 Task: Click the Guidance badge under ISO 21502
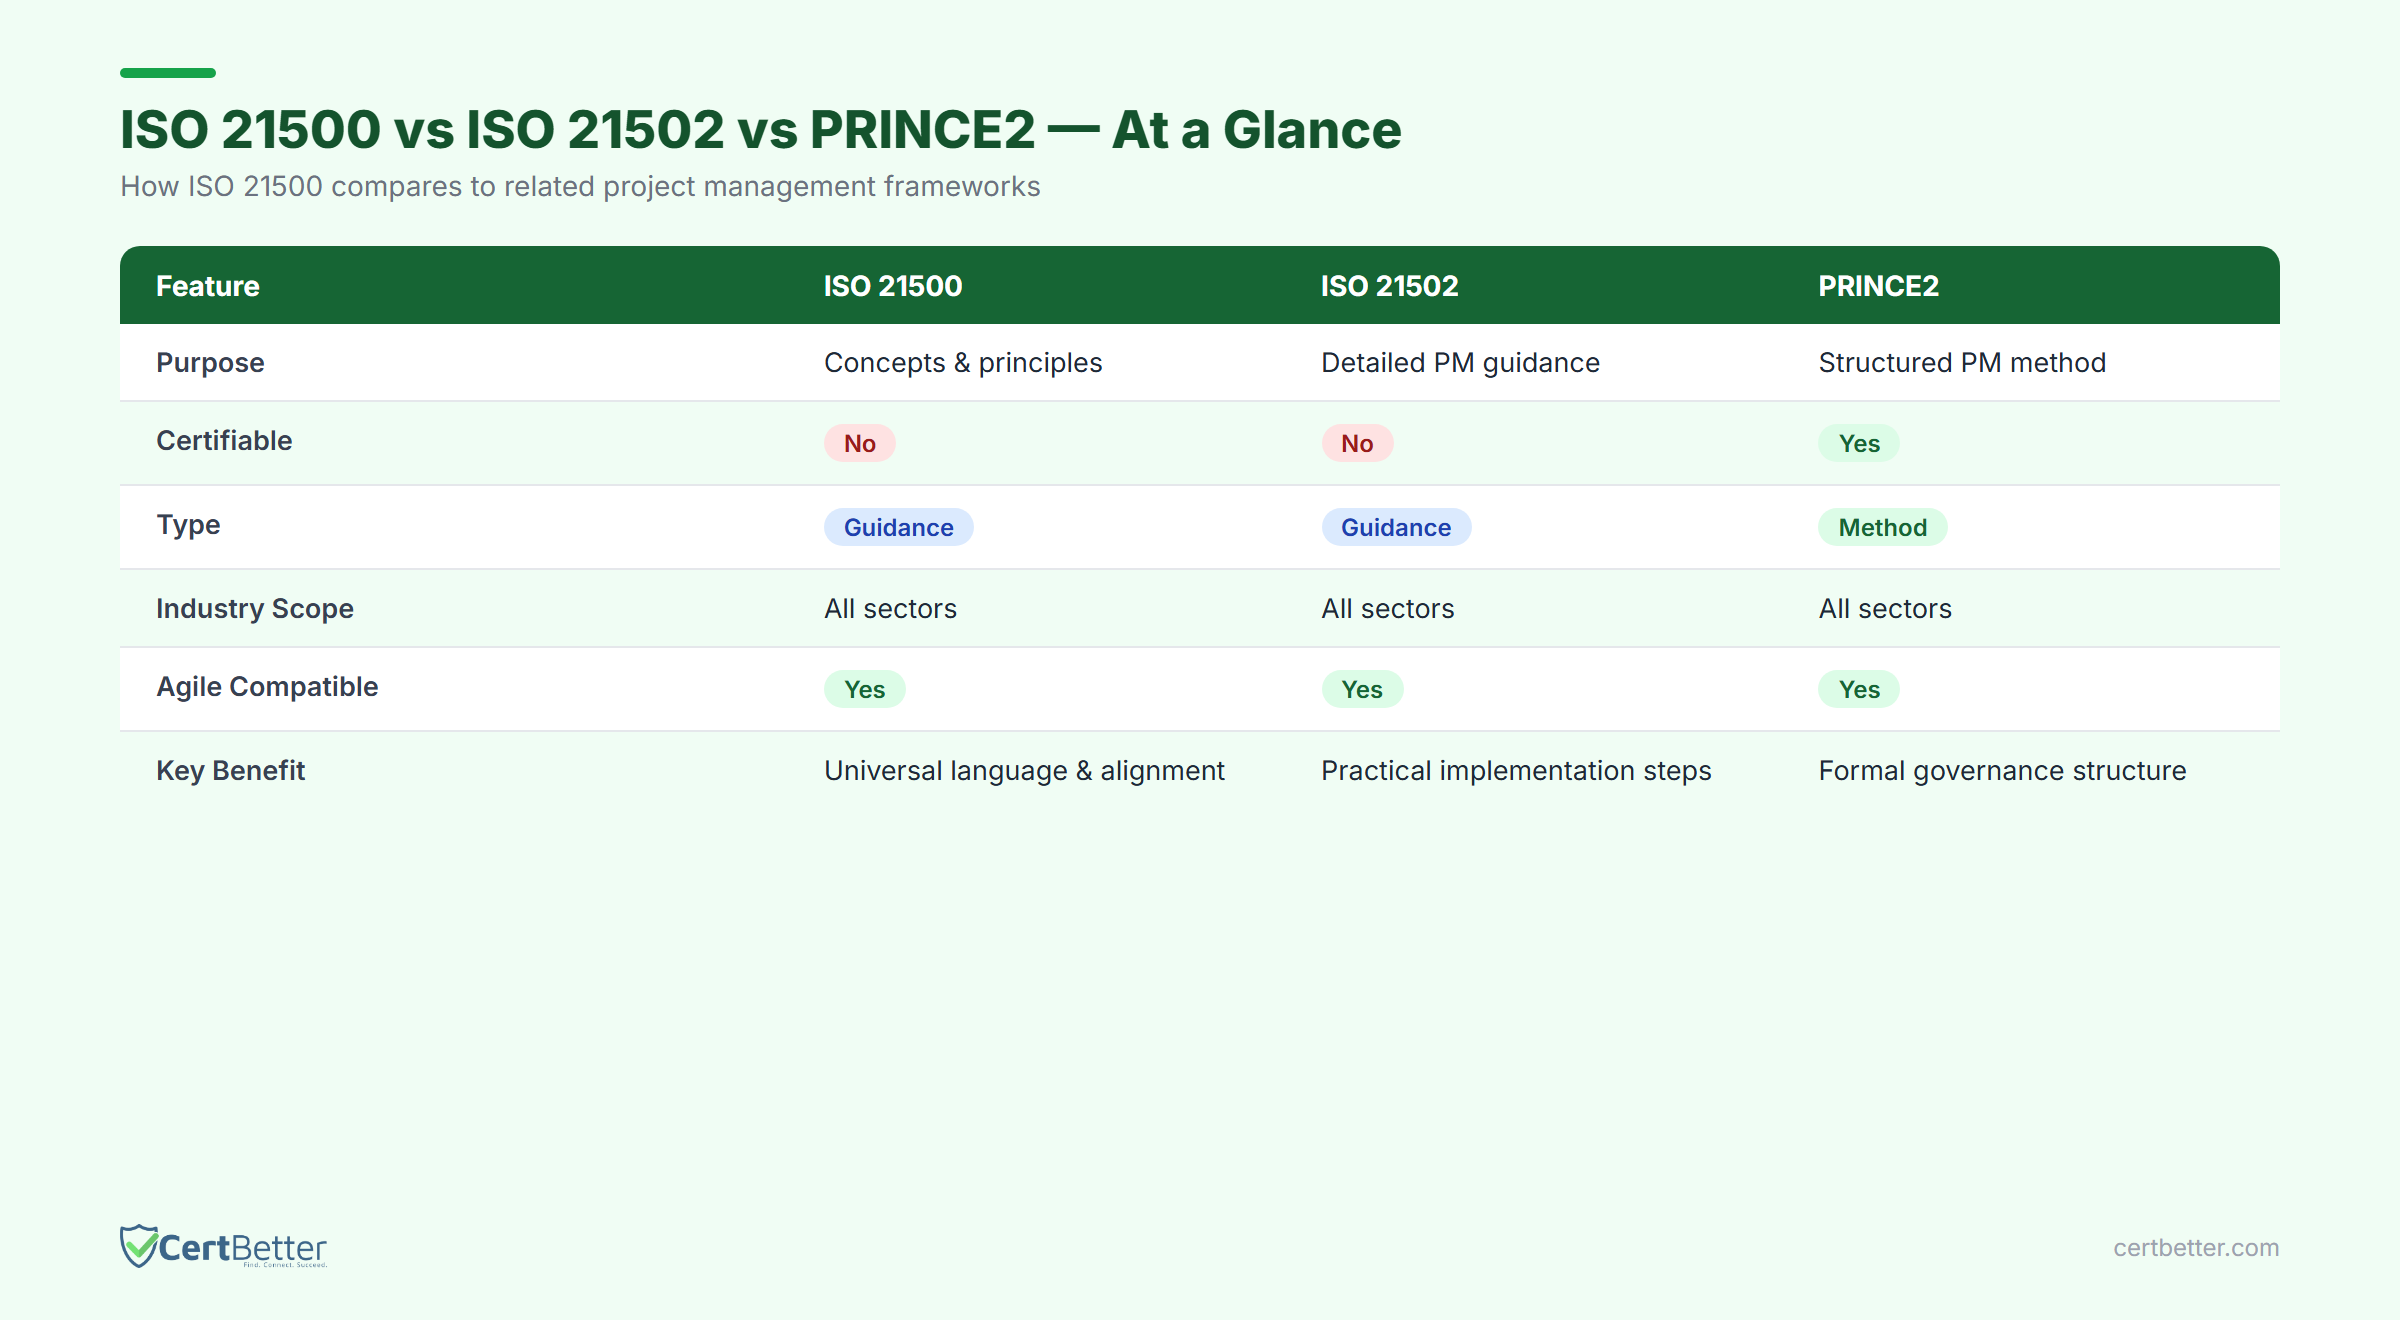[1396, 527]
